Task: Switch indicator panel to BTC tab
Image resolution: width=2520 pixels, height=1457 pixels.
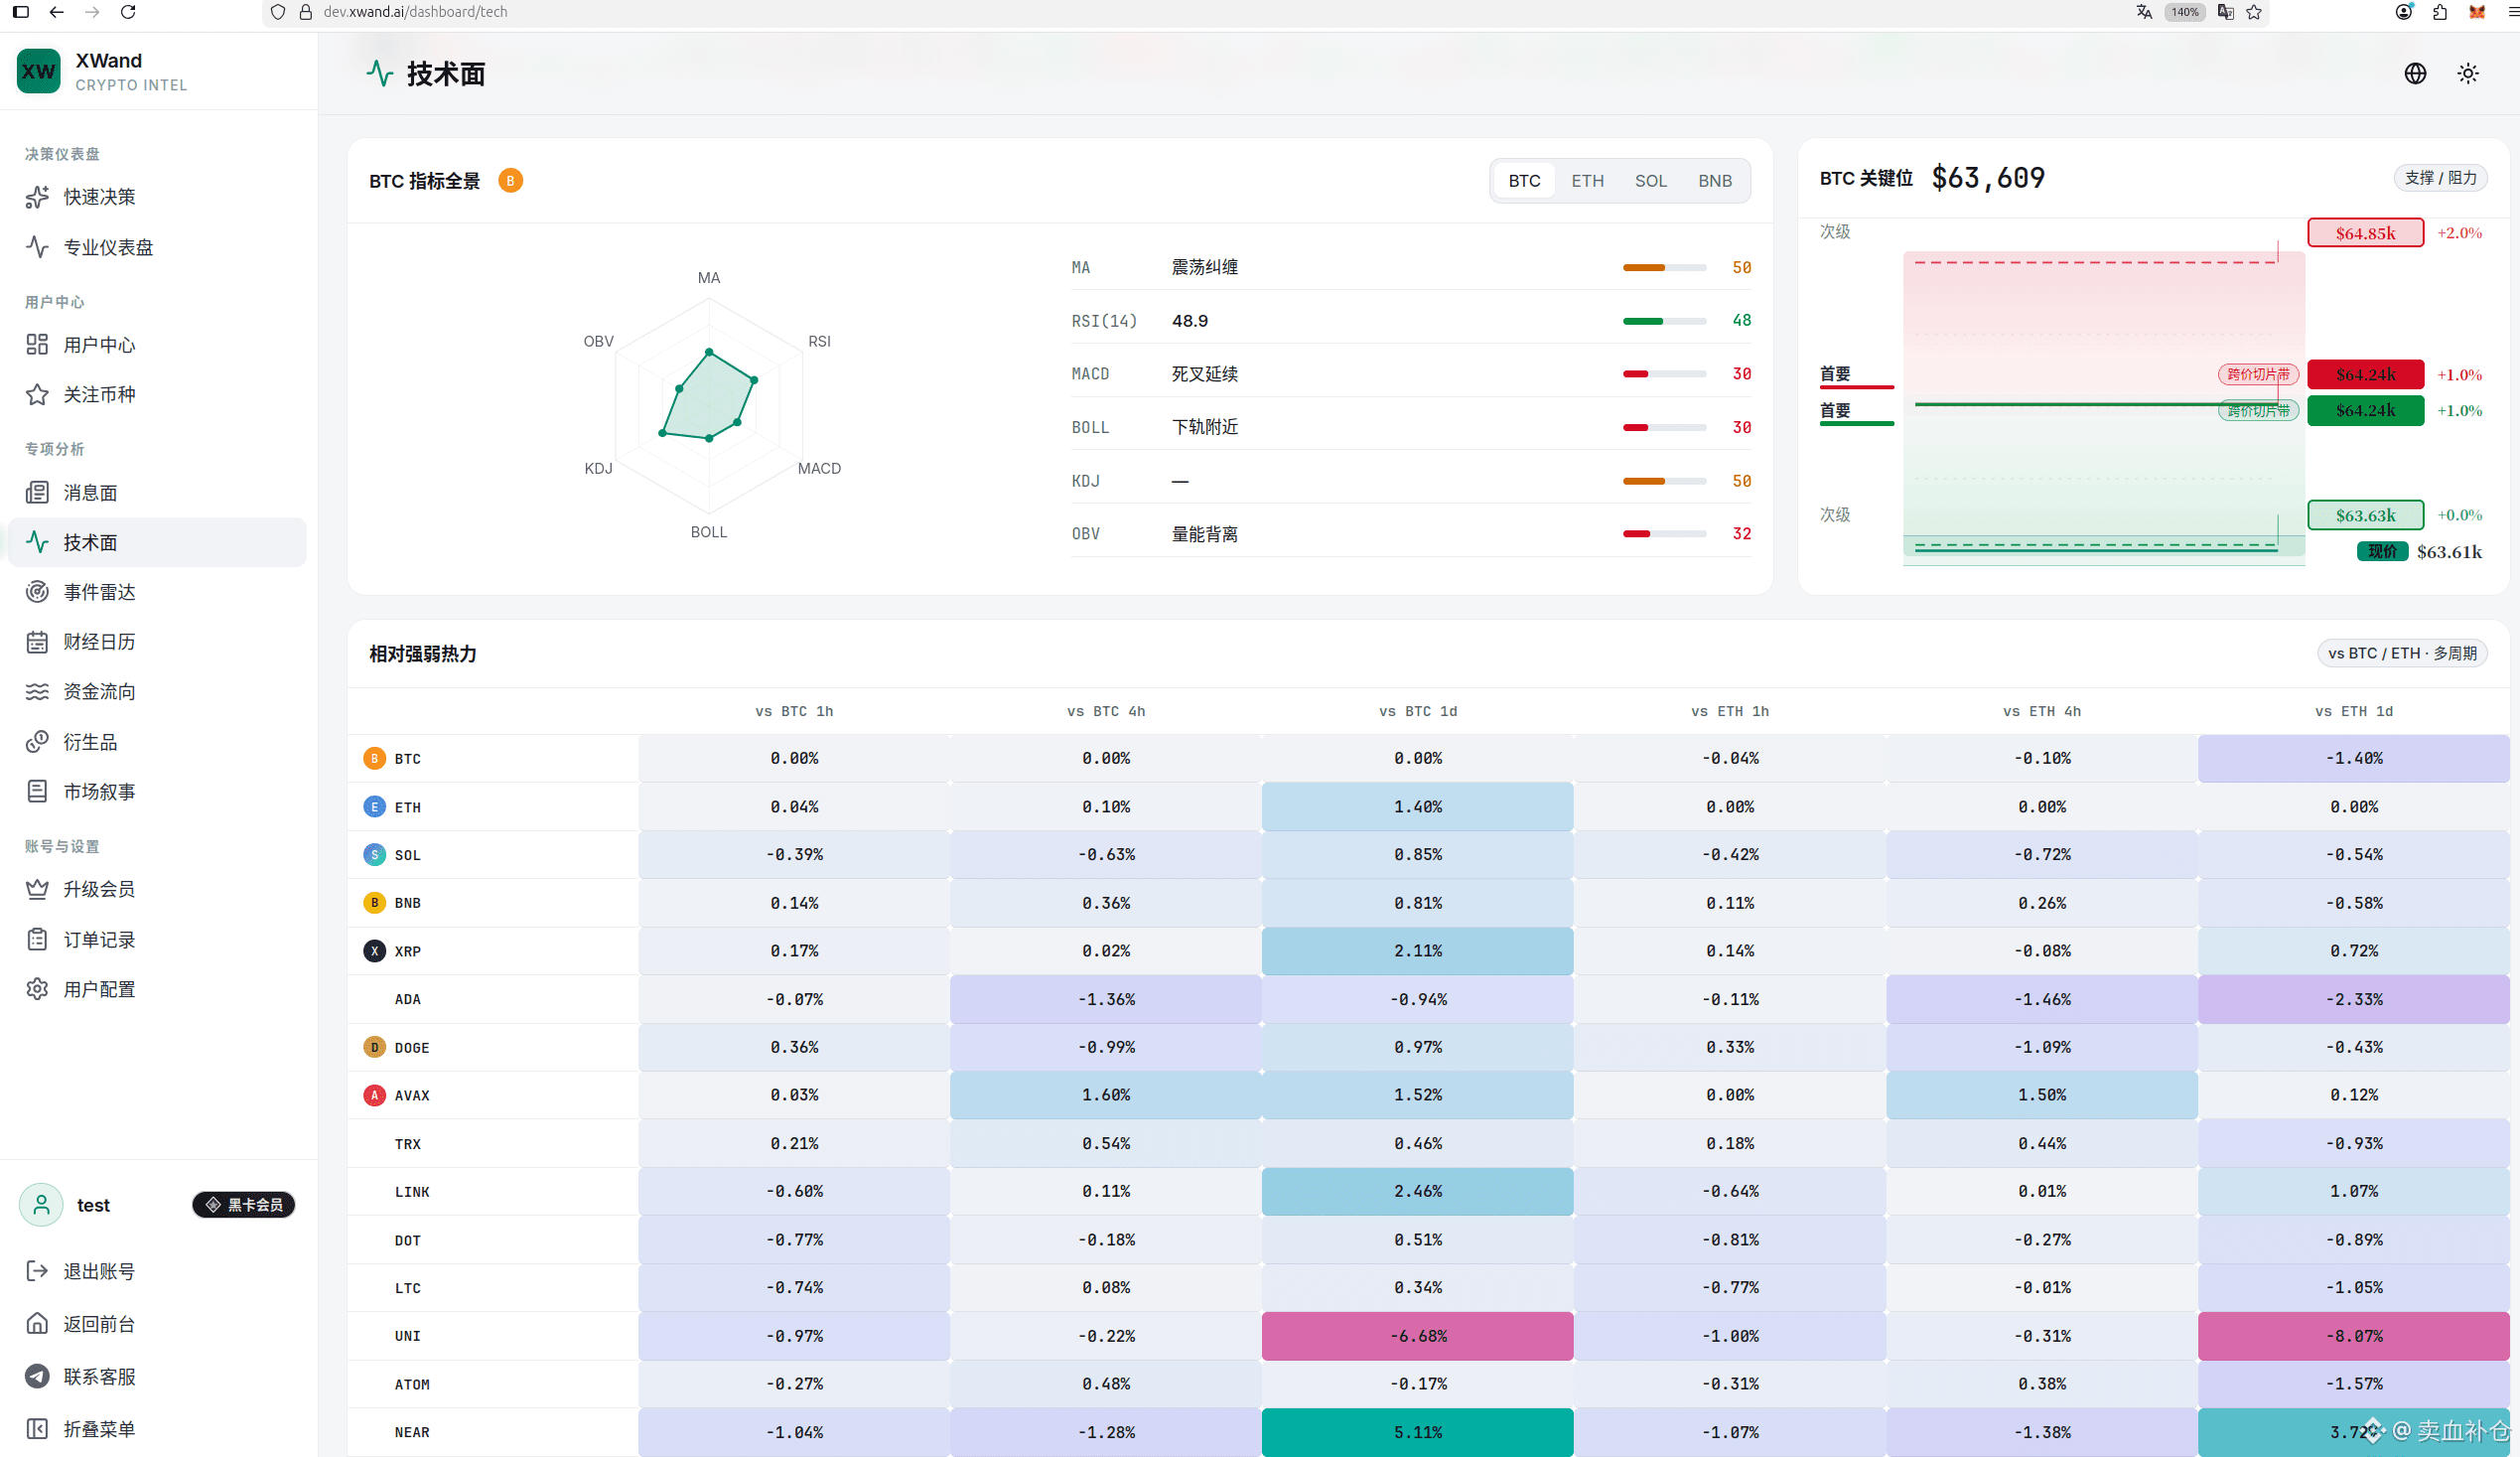Action: [1524, 181]
